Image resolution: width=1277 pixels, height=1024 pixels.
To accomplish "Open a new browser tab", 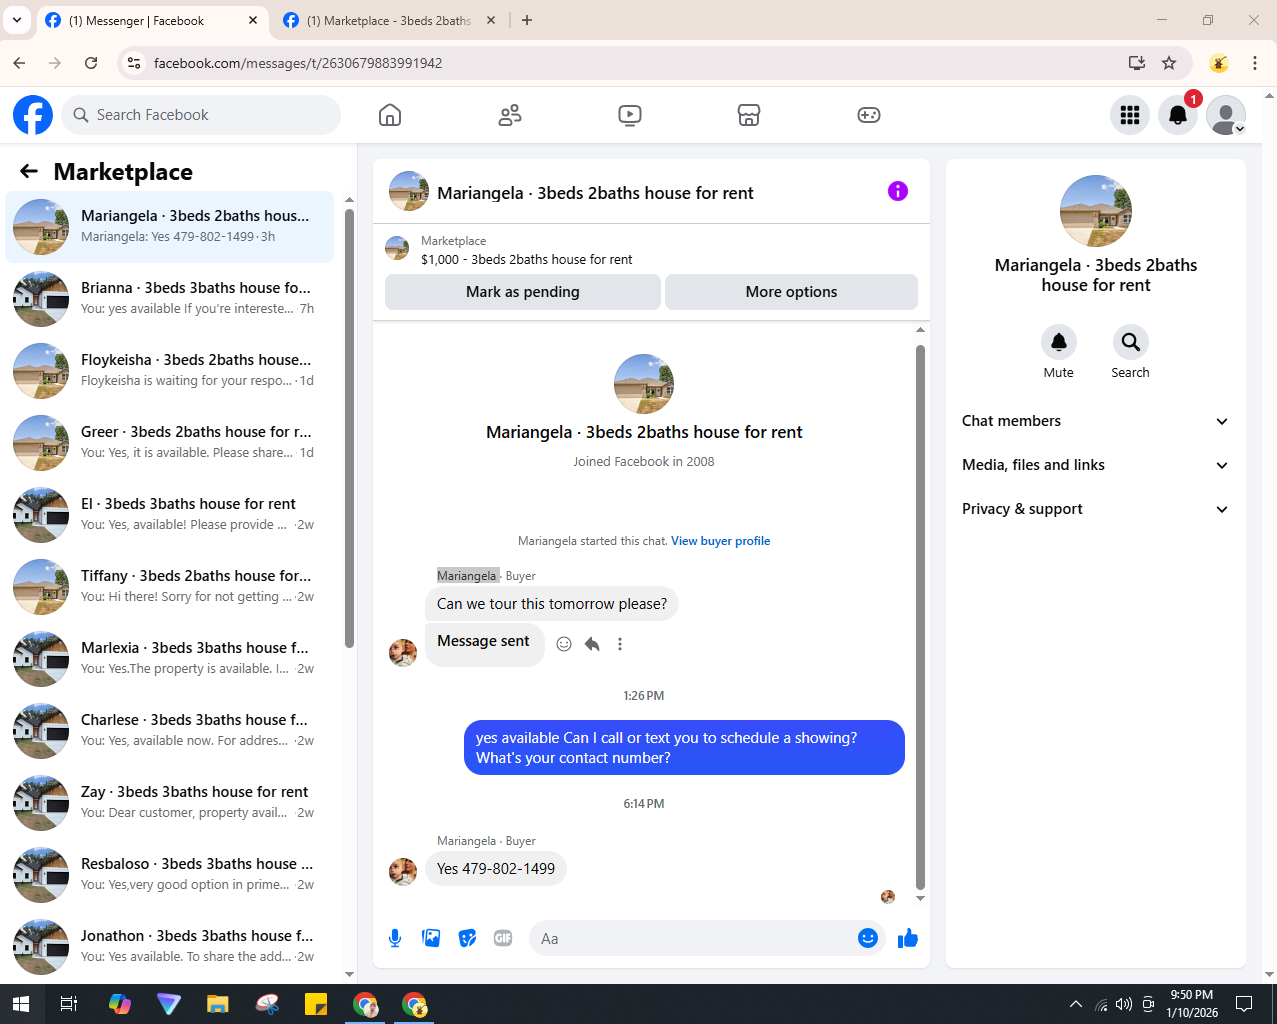I will pos(527,20).
